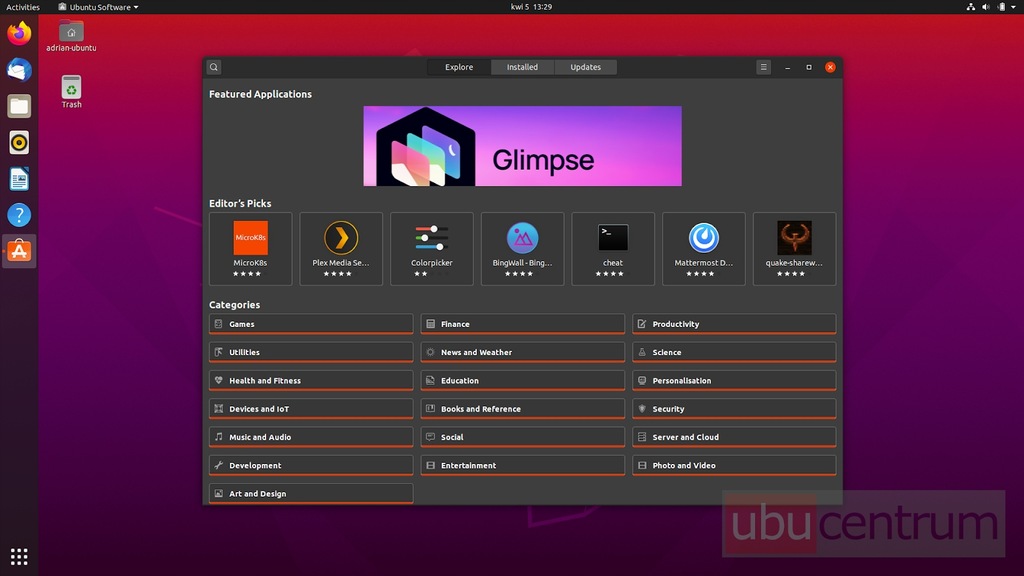Open the Activities overview
Screen dimensions: 1024x576
23,7
